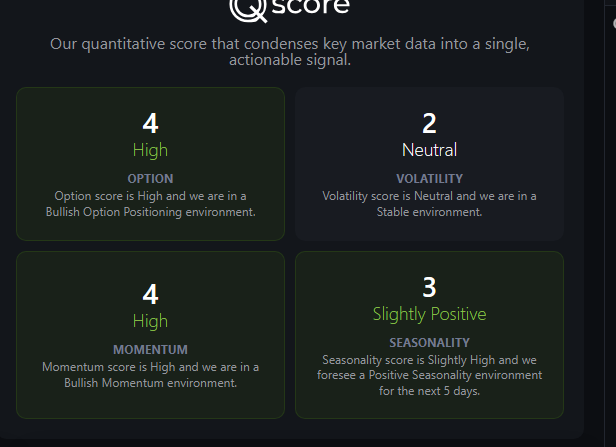Image resolution: width=616 pixels, height=447 pixels.
Task: Click the Slightly Positive seasonality label
Action: click(x=429, y=314)
